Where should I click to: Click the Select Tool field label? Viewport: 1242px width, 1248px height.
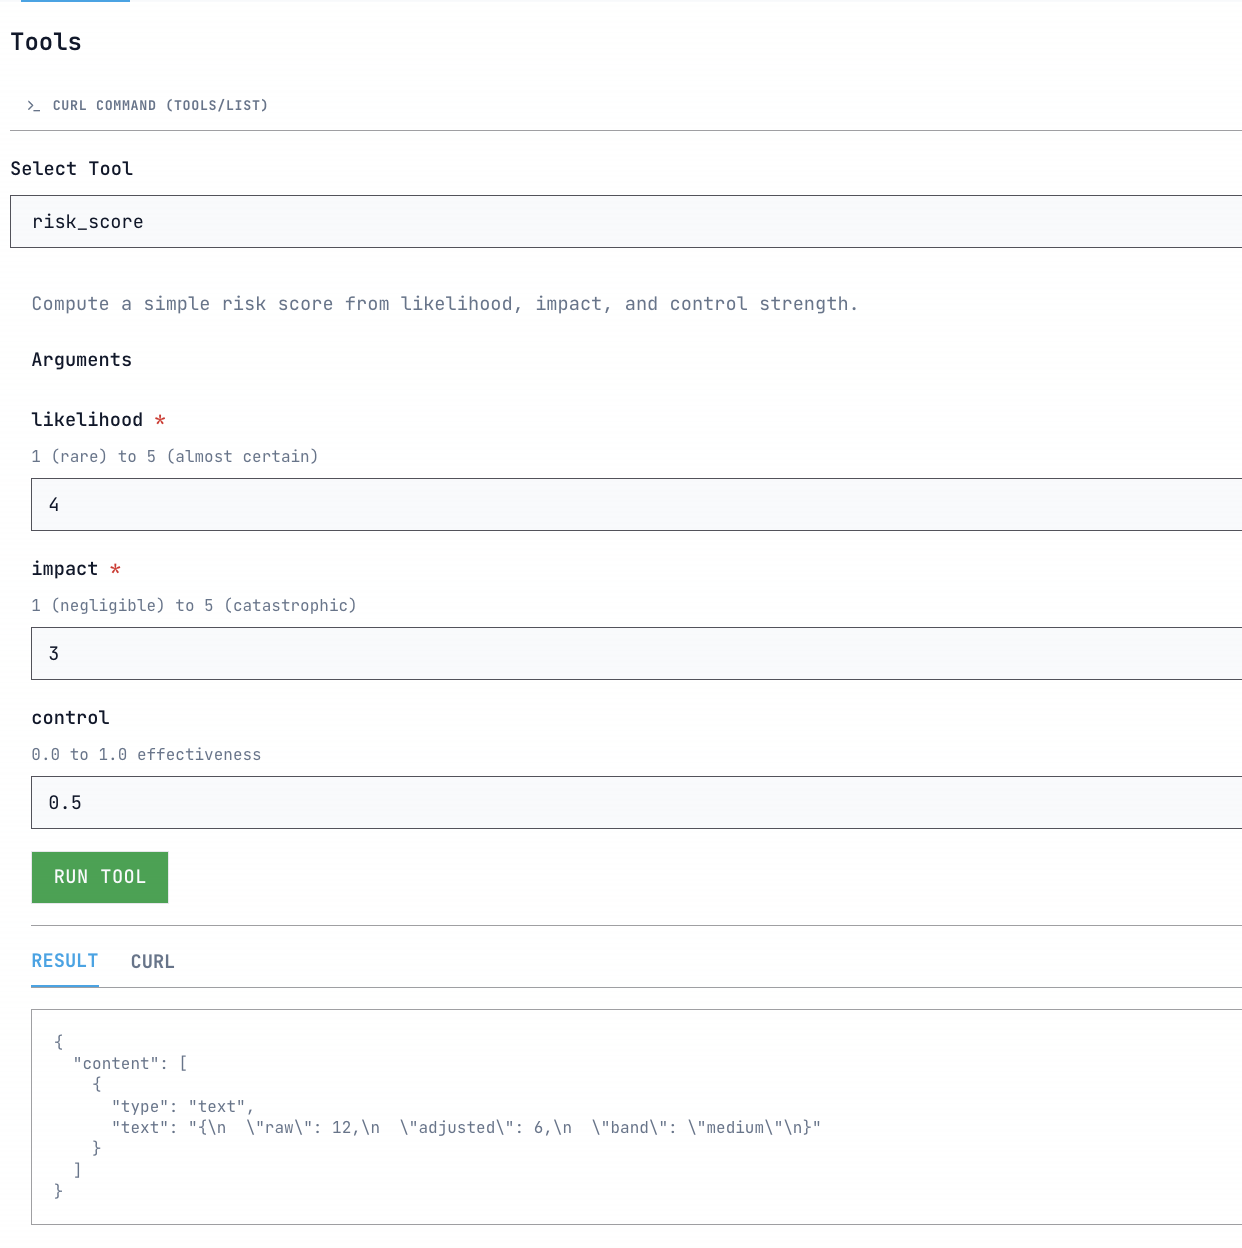71,169
